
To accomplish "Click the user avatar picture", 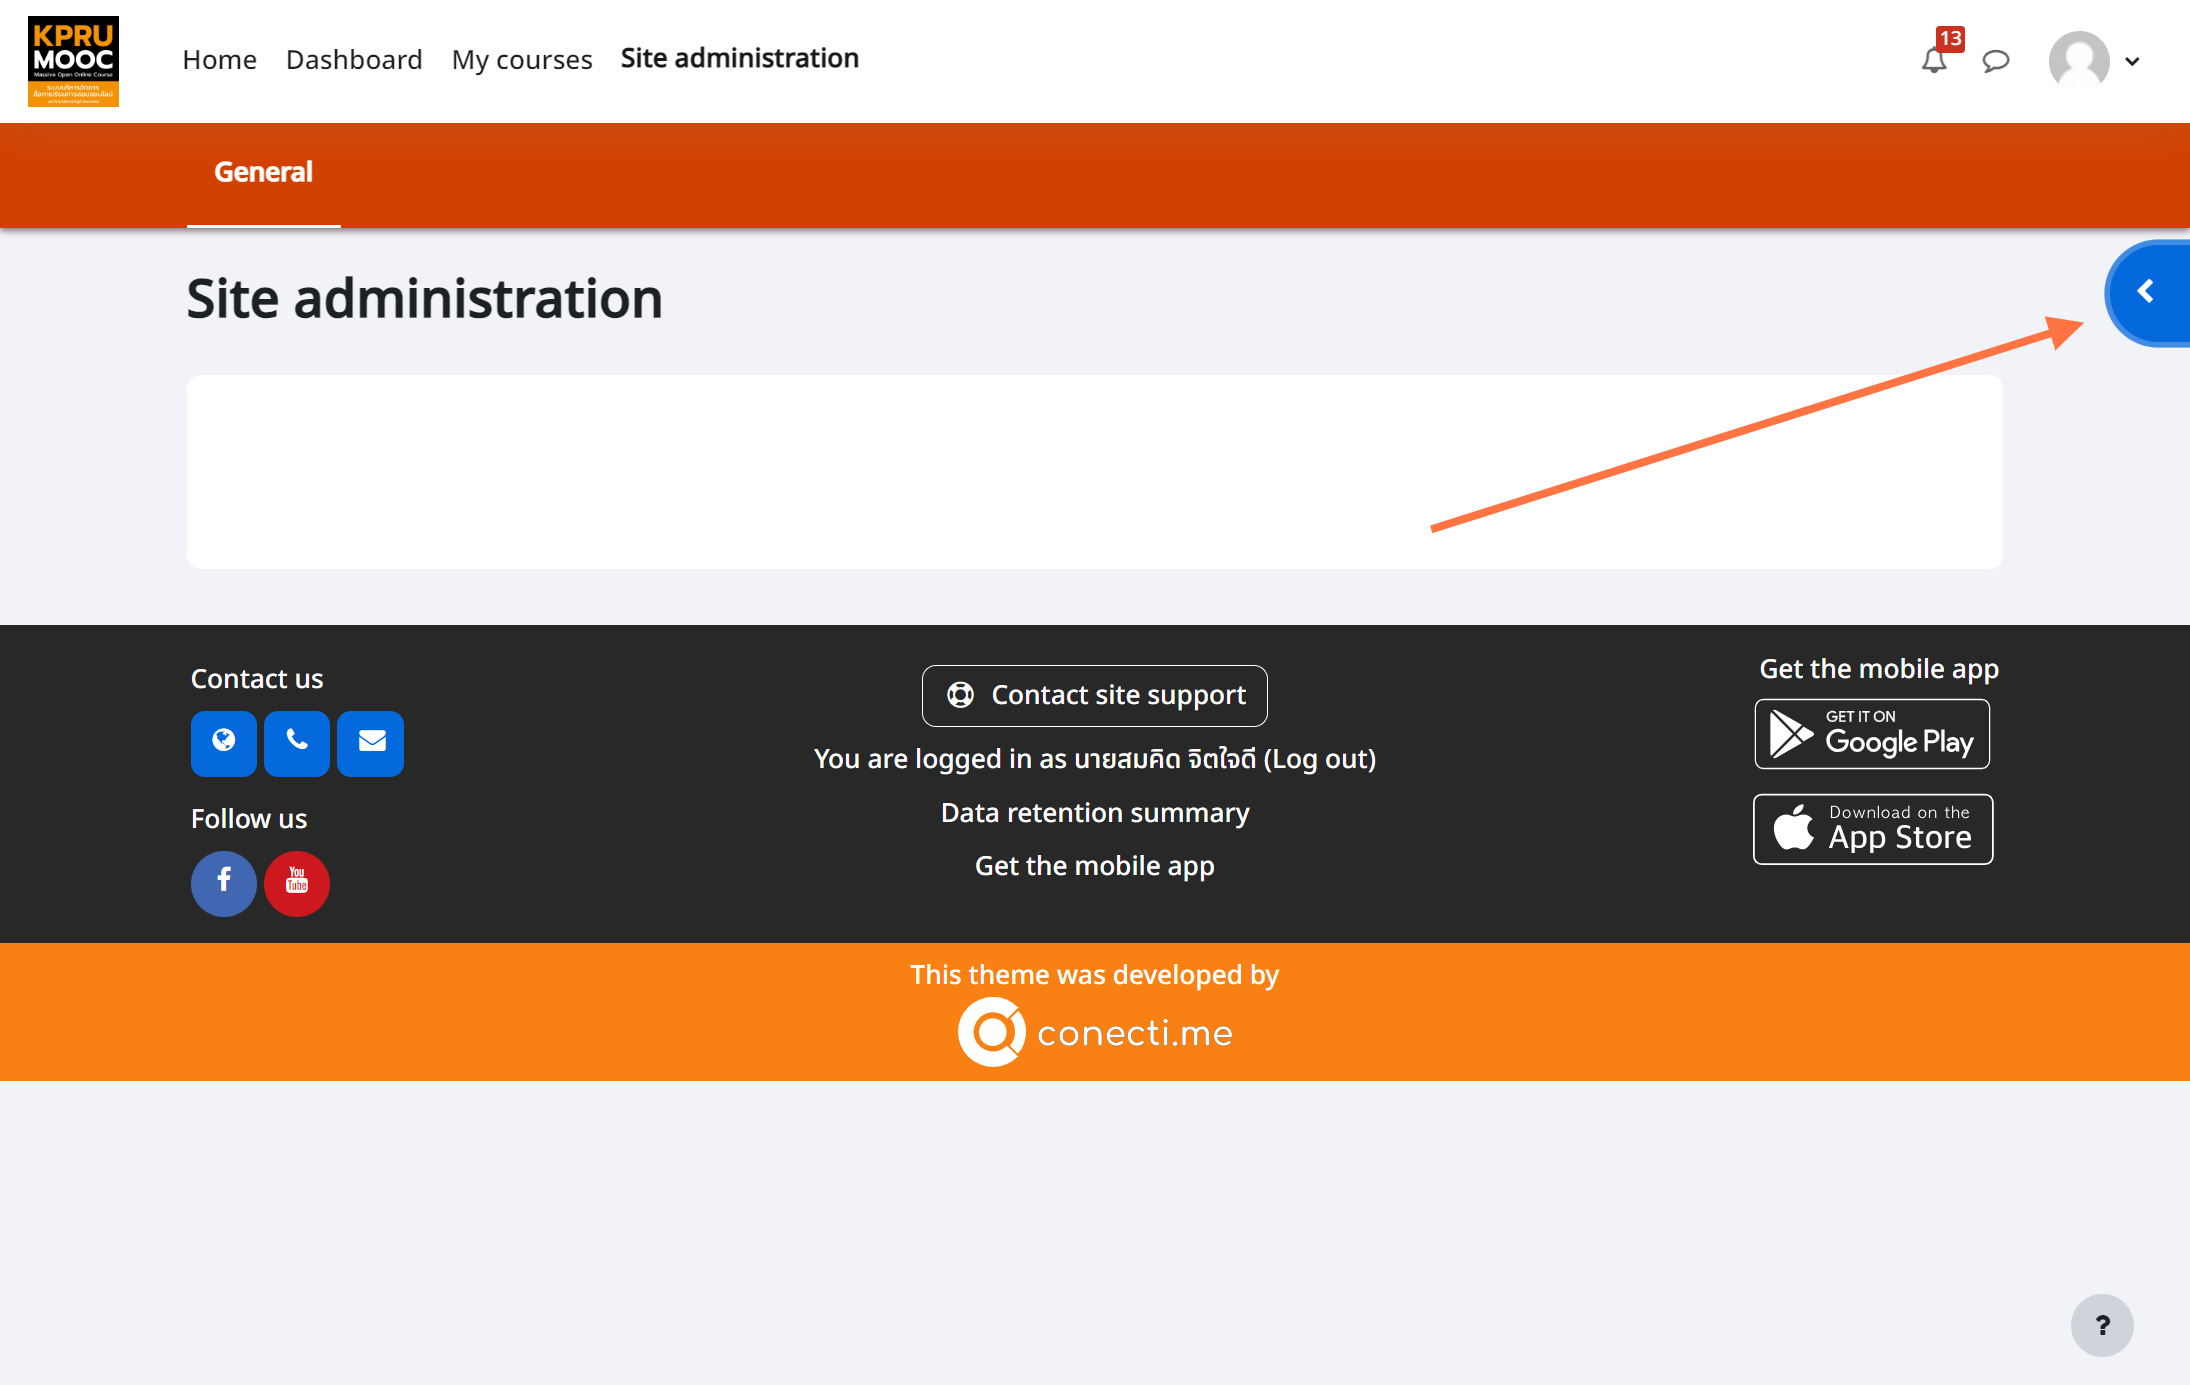I will click(x=2079, y=61).
